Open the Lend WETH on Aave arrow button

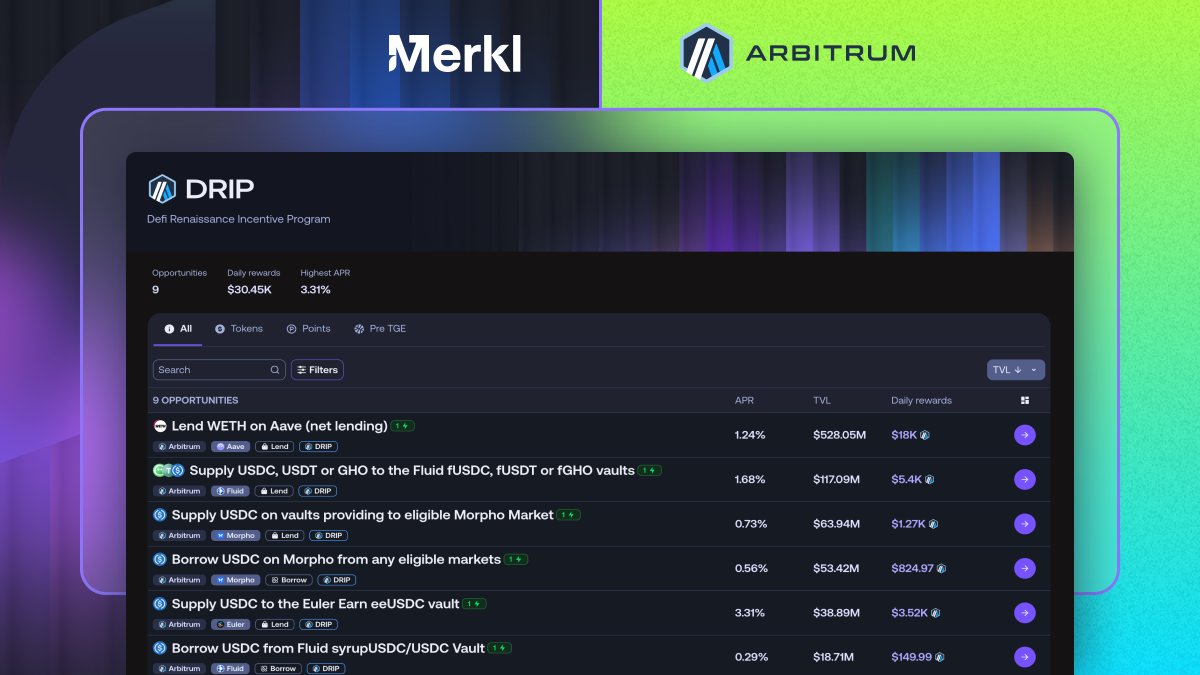tap(1025, 435)
